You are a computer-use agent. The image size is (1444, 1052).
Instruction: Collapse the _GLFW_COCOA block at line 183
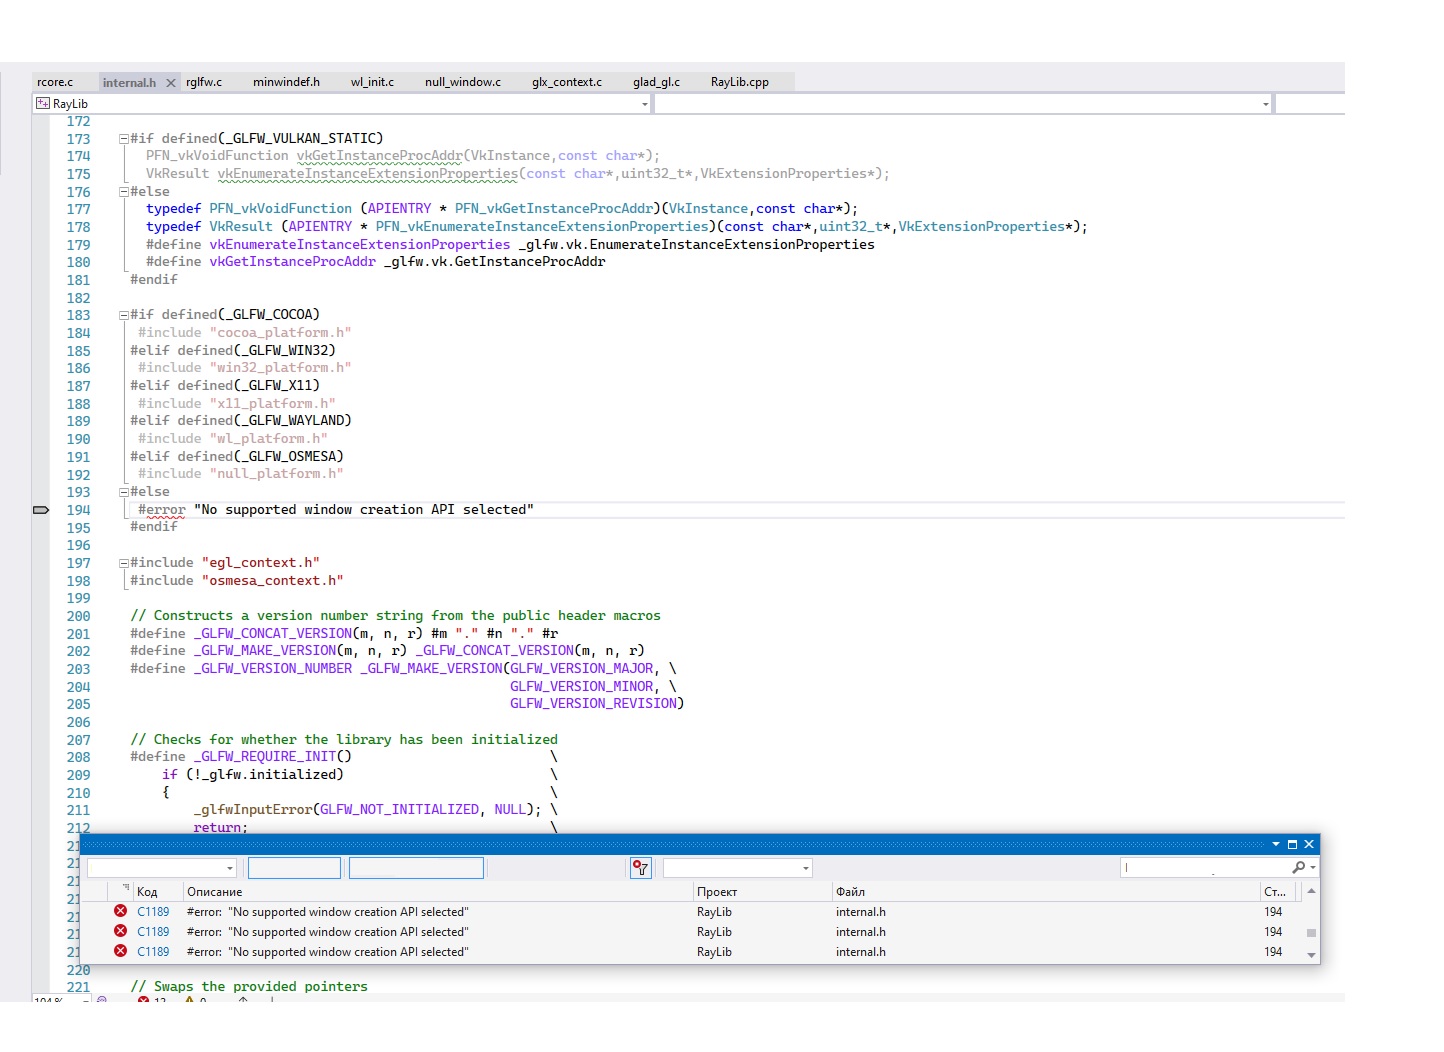click(x=122, y=314)
